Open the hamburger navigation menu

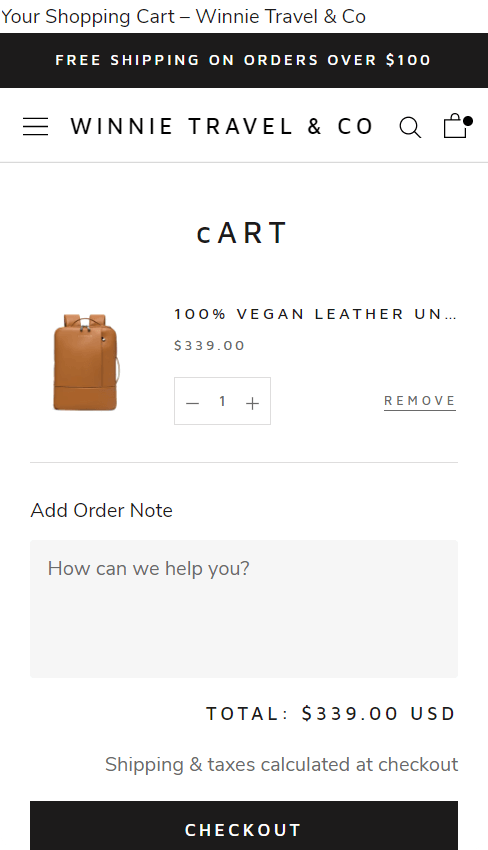(35, 126)
